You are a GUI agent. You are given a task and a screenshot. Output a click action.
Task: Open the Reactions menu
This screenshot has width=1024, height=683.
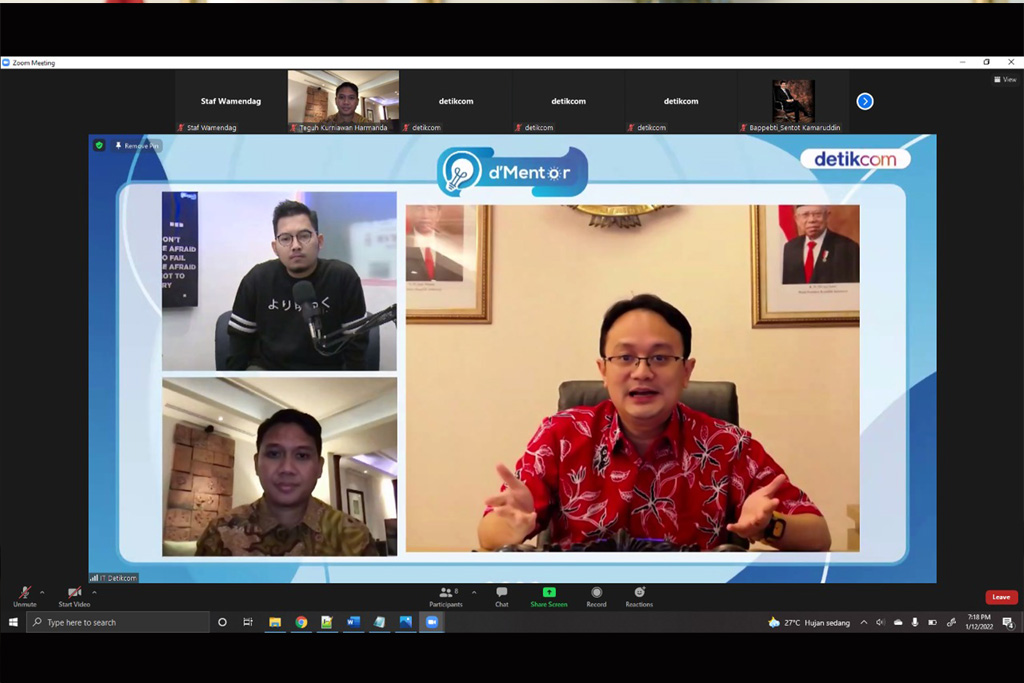point(639,596)
